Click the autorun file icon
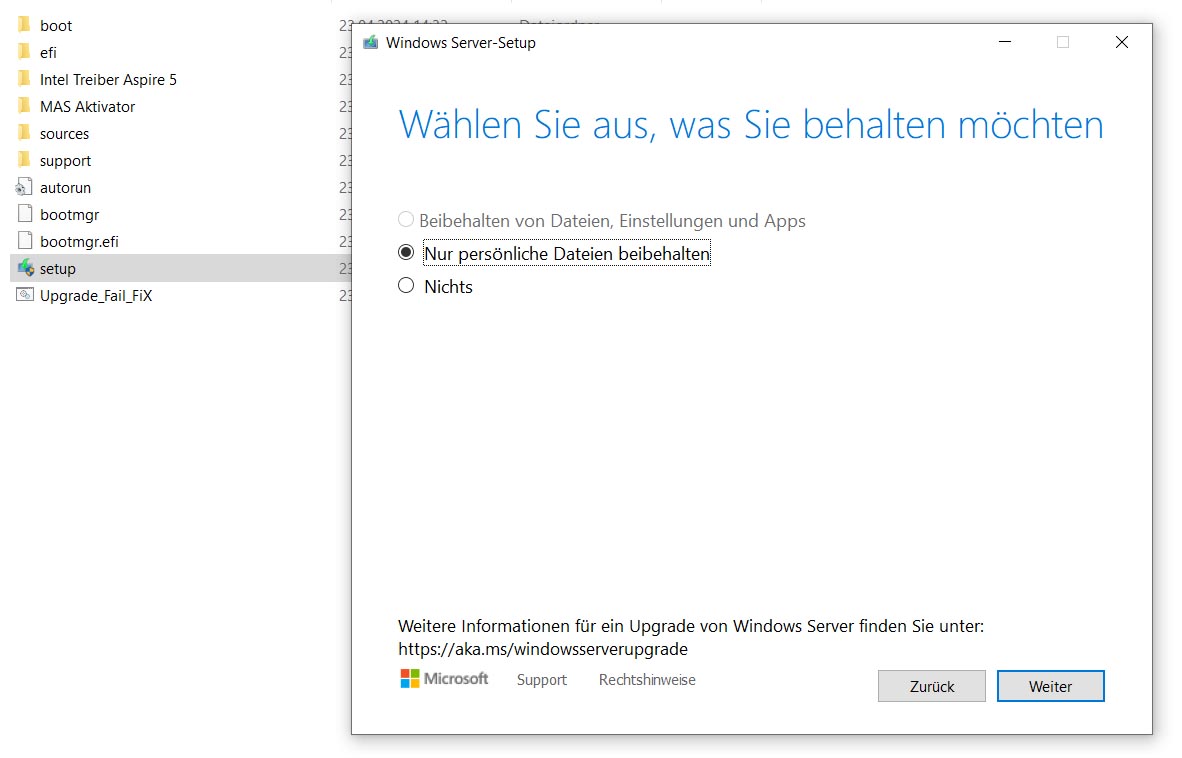This screenshot has width=1182, height=758. [24, 187]
